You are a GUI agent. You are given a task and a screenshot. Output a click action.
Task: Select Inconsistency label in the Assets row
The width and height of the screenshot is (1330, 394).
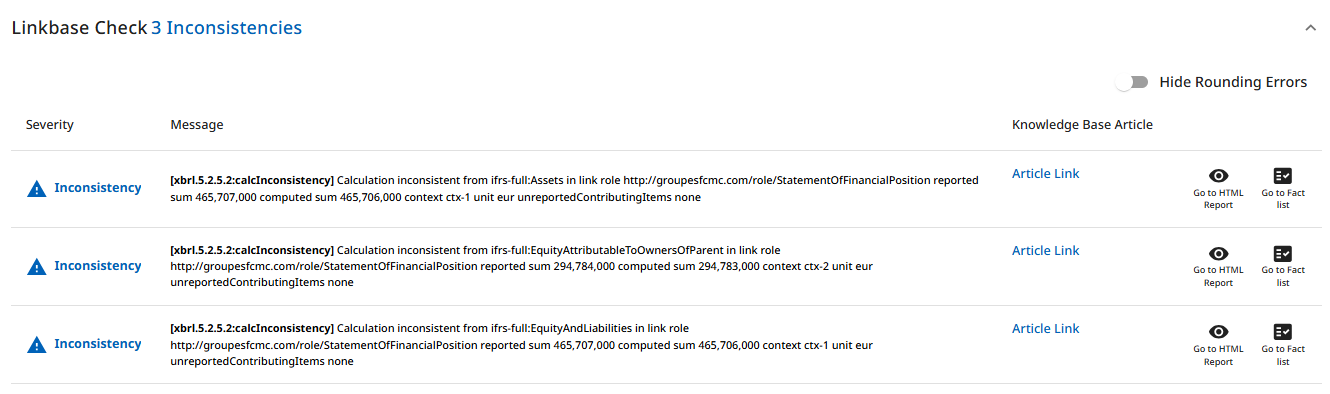98,188
